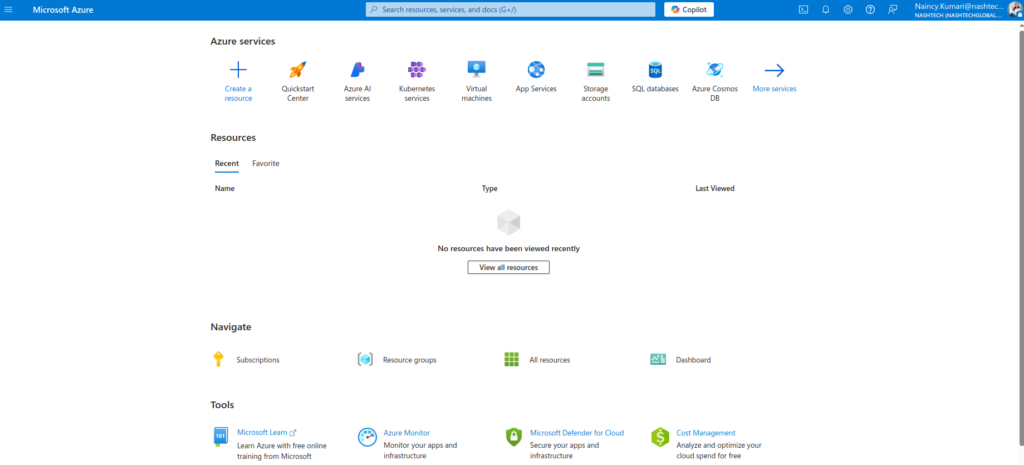Click More services arrow
Screen dimensions: 1024x465
[x=774, y=70]
